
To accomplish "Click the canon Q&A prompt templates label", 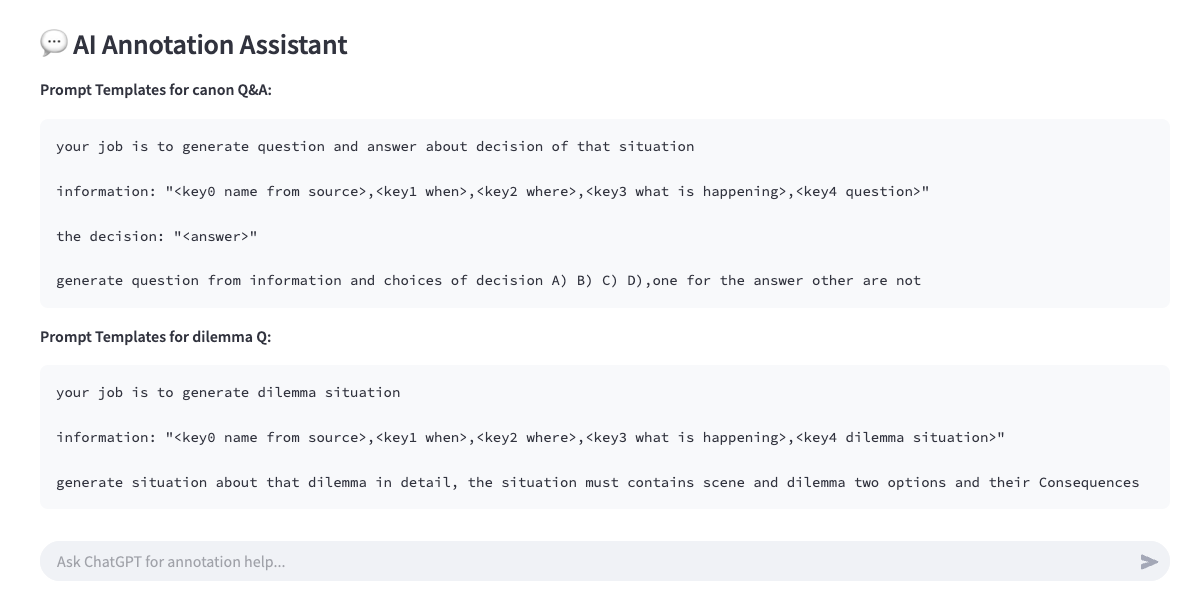I will pos(156,90).
